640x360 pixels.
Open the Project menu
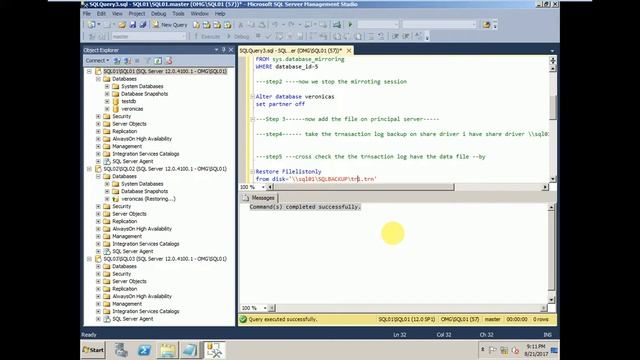[x=137, y=13]
